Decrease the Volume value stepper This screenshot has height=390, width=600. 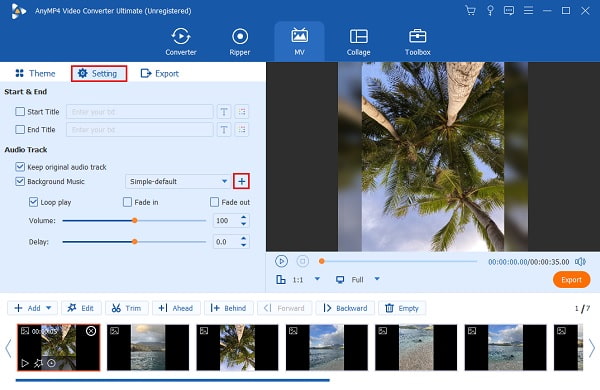[x=244, y=224]
